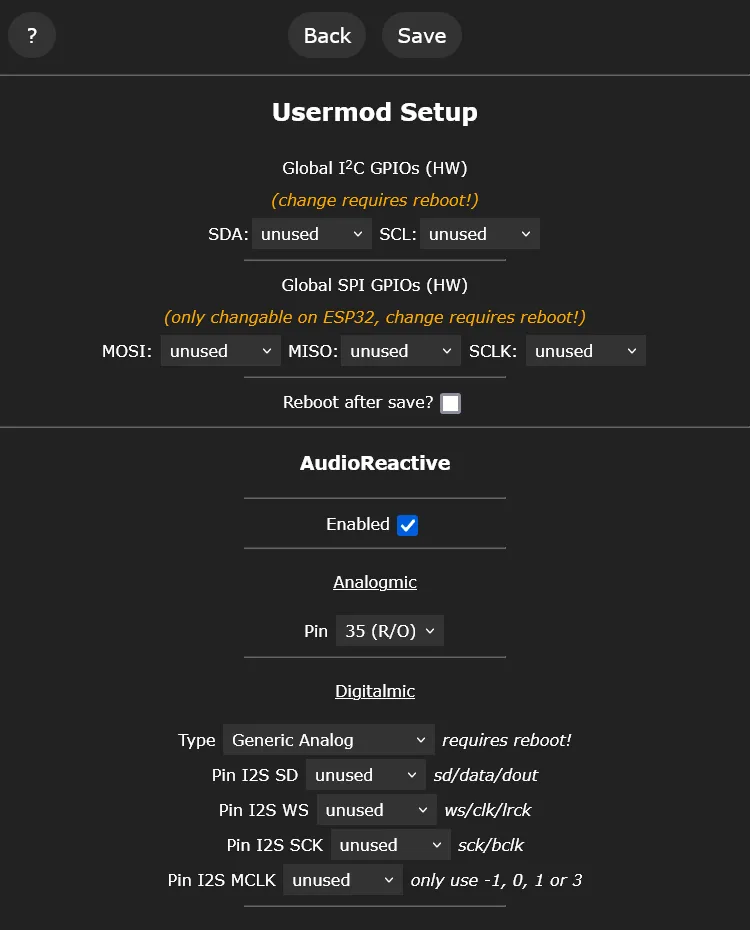The image size is (750, 930).
Task: Disable the AudioReactive Enabled checkbox
Action: point(407,525)
